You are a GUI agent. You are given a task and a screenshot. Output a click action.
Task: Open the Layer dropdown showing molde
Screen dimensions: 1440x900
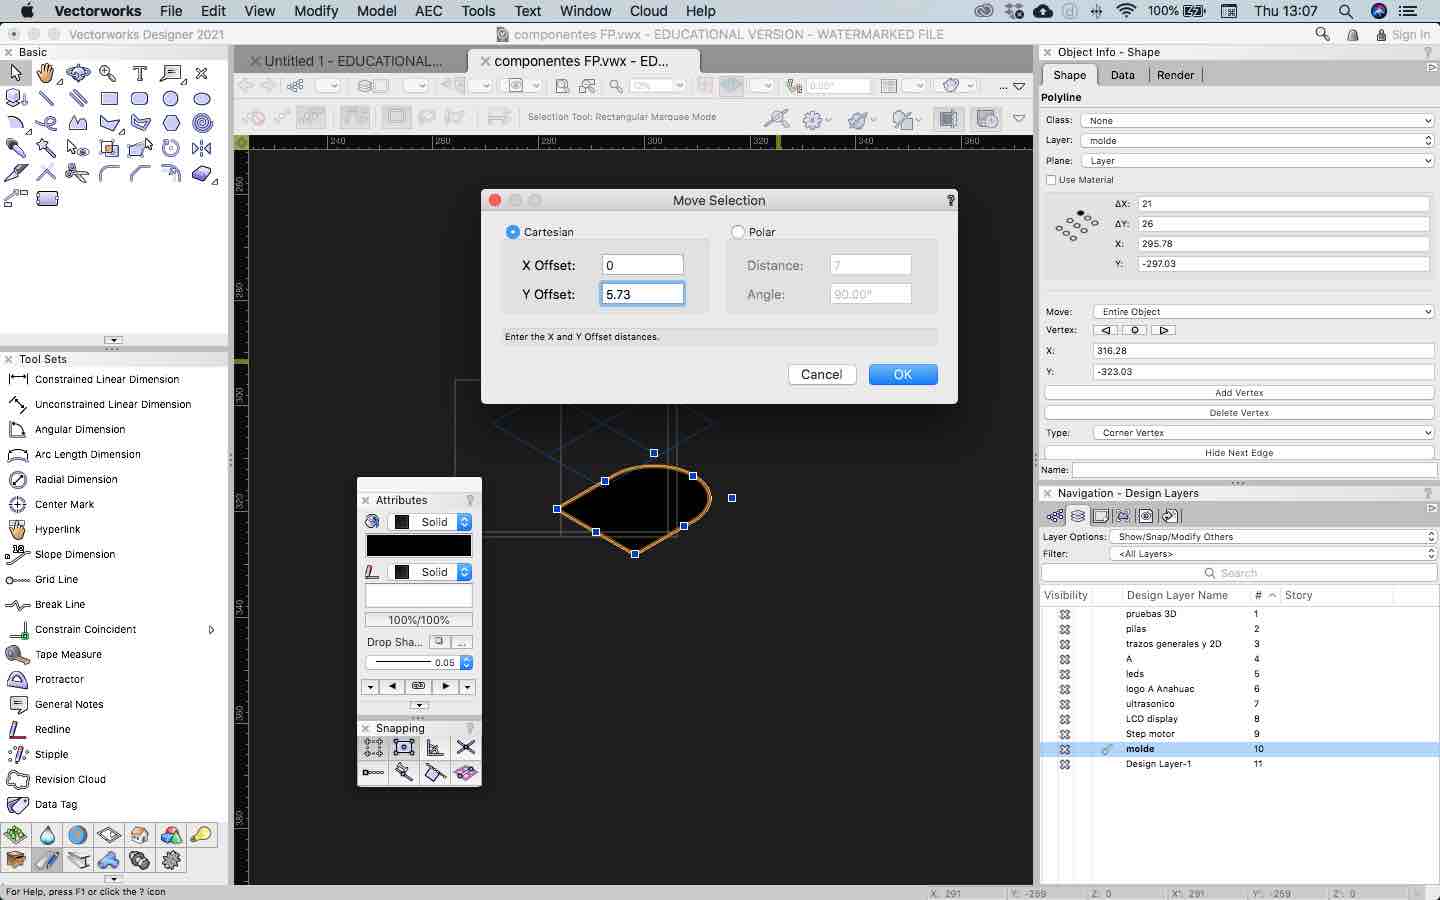[1257, 140]
